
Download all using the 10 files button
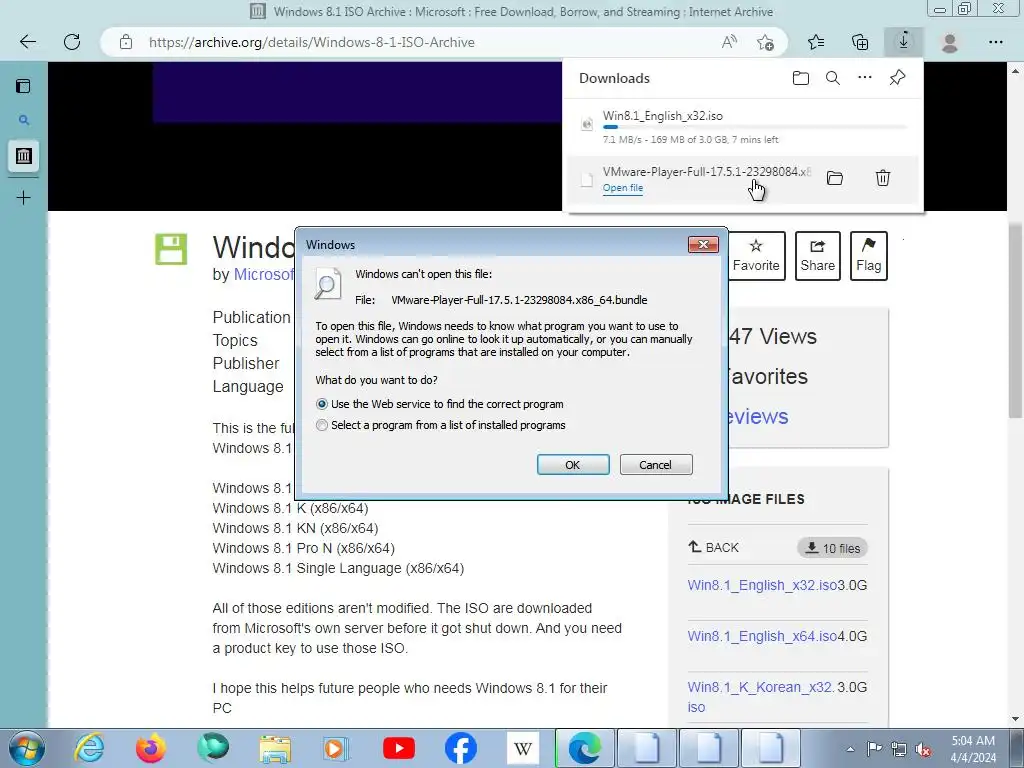point(832,548)
